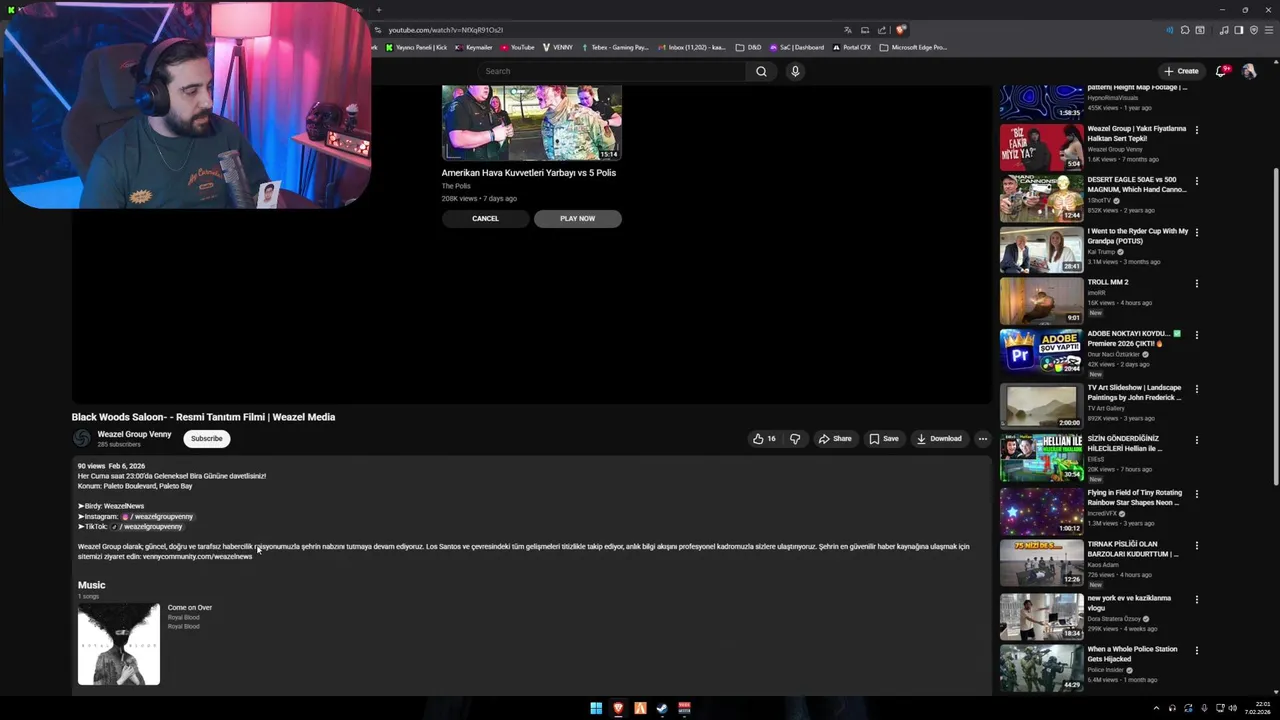The image size is (1280, 720).
Task: Open SaC | Dashboard bookmark
Action: (797, 47)
